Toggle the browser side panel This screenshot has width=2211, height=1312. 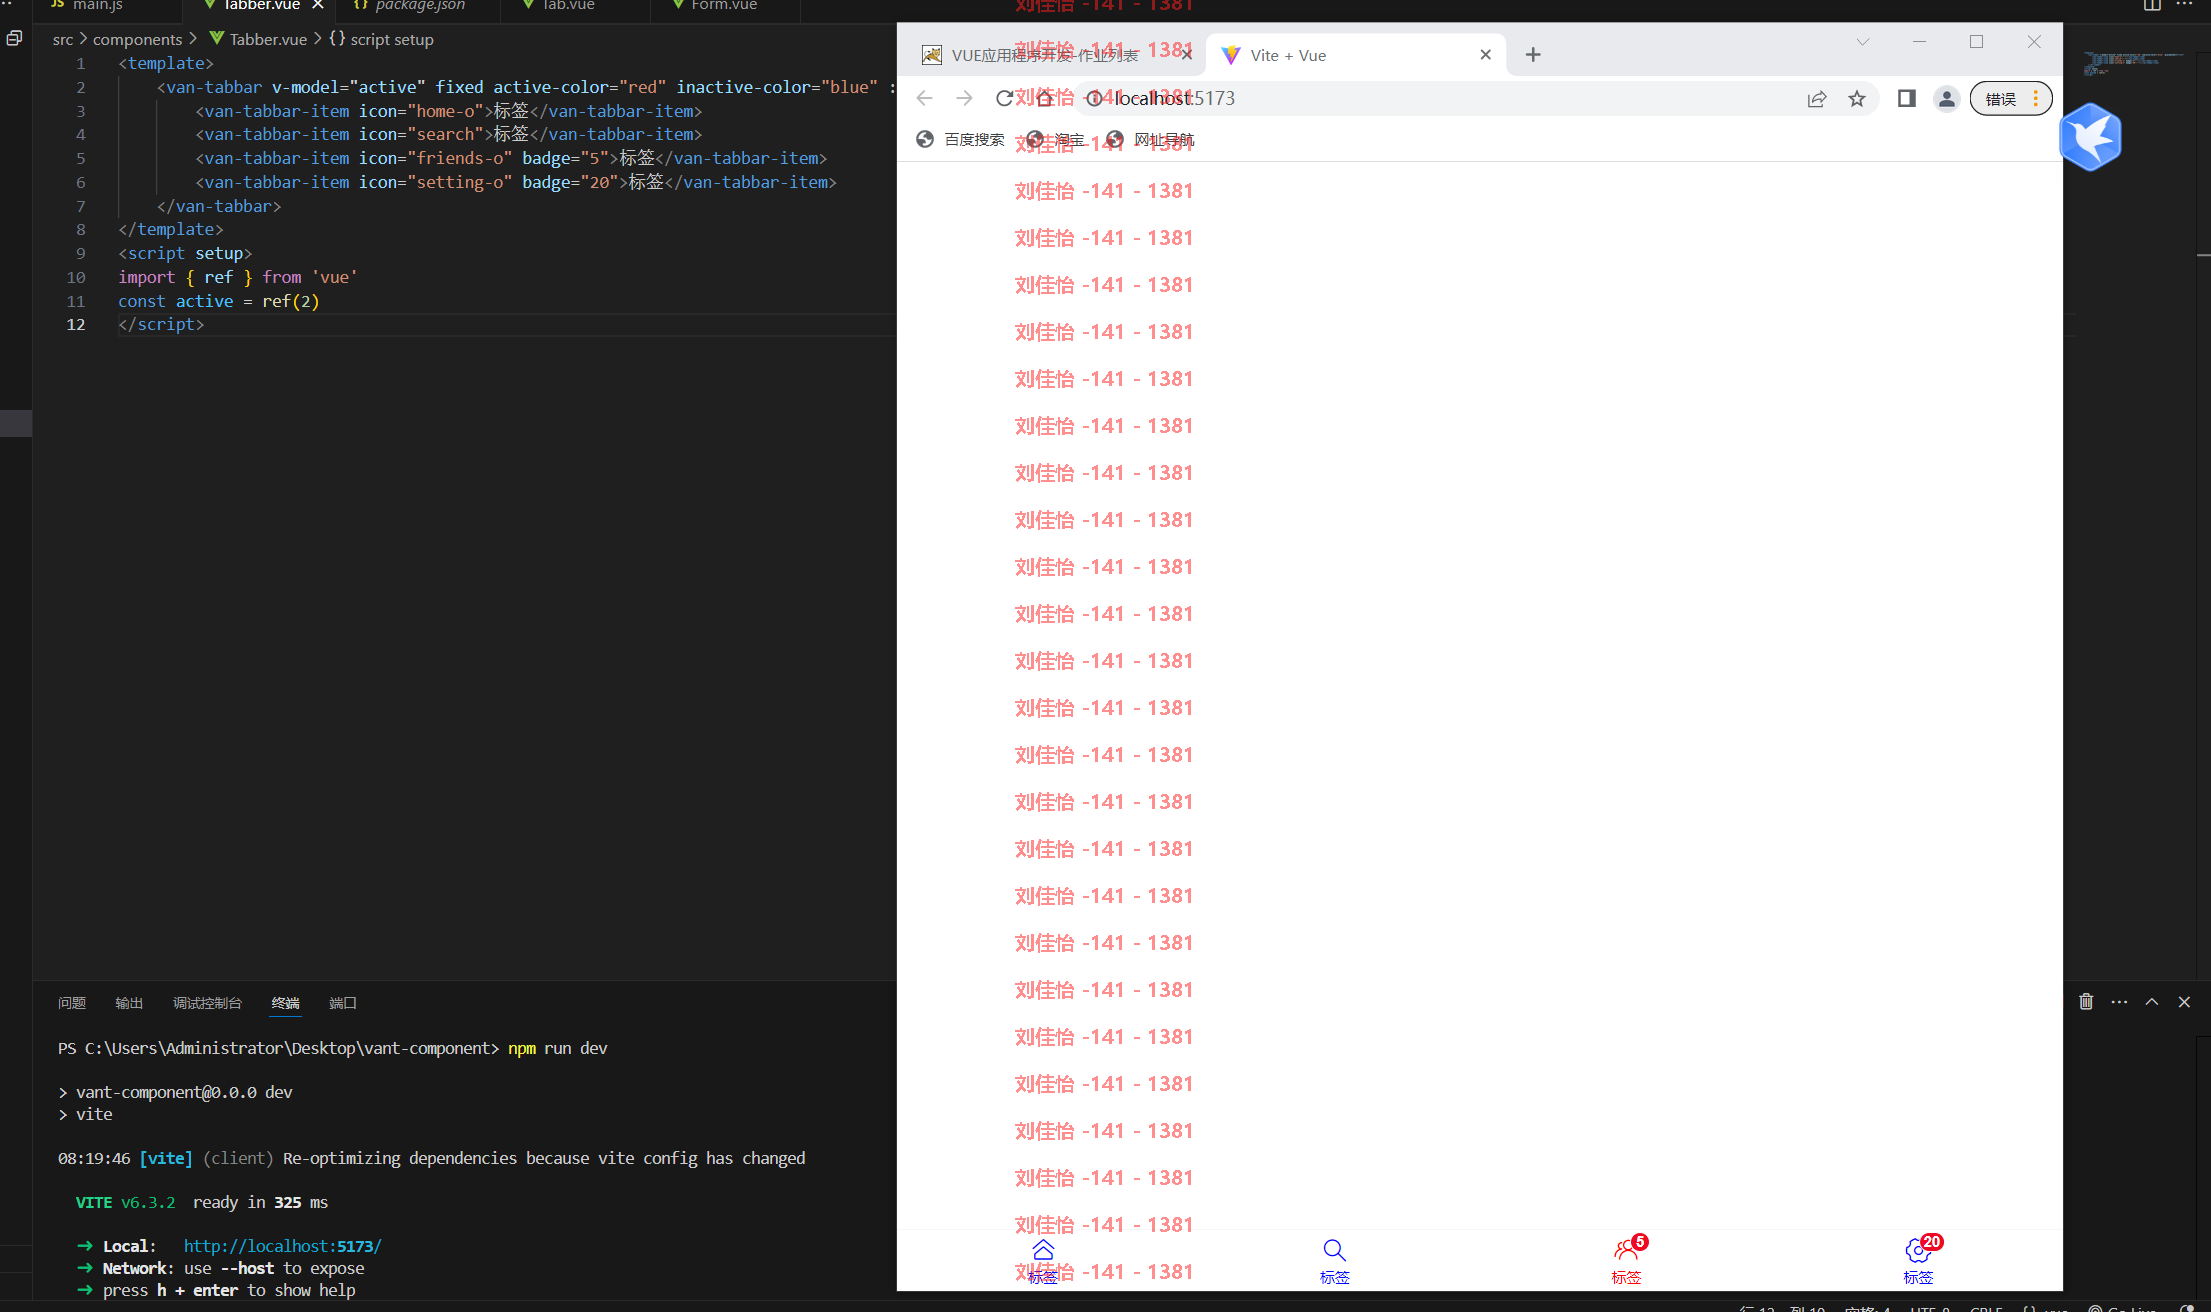click(x=1906, y=98)
